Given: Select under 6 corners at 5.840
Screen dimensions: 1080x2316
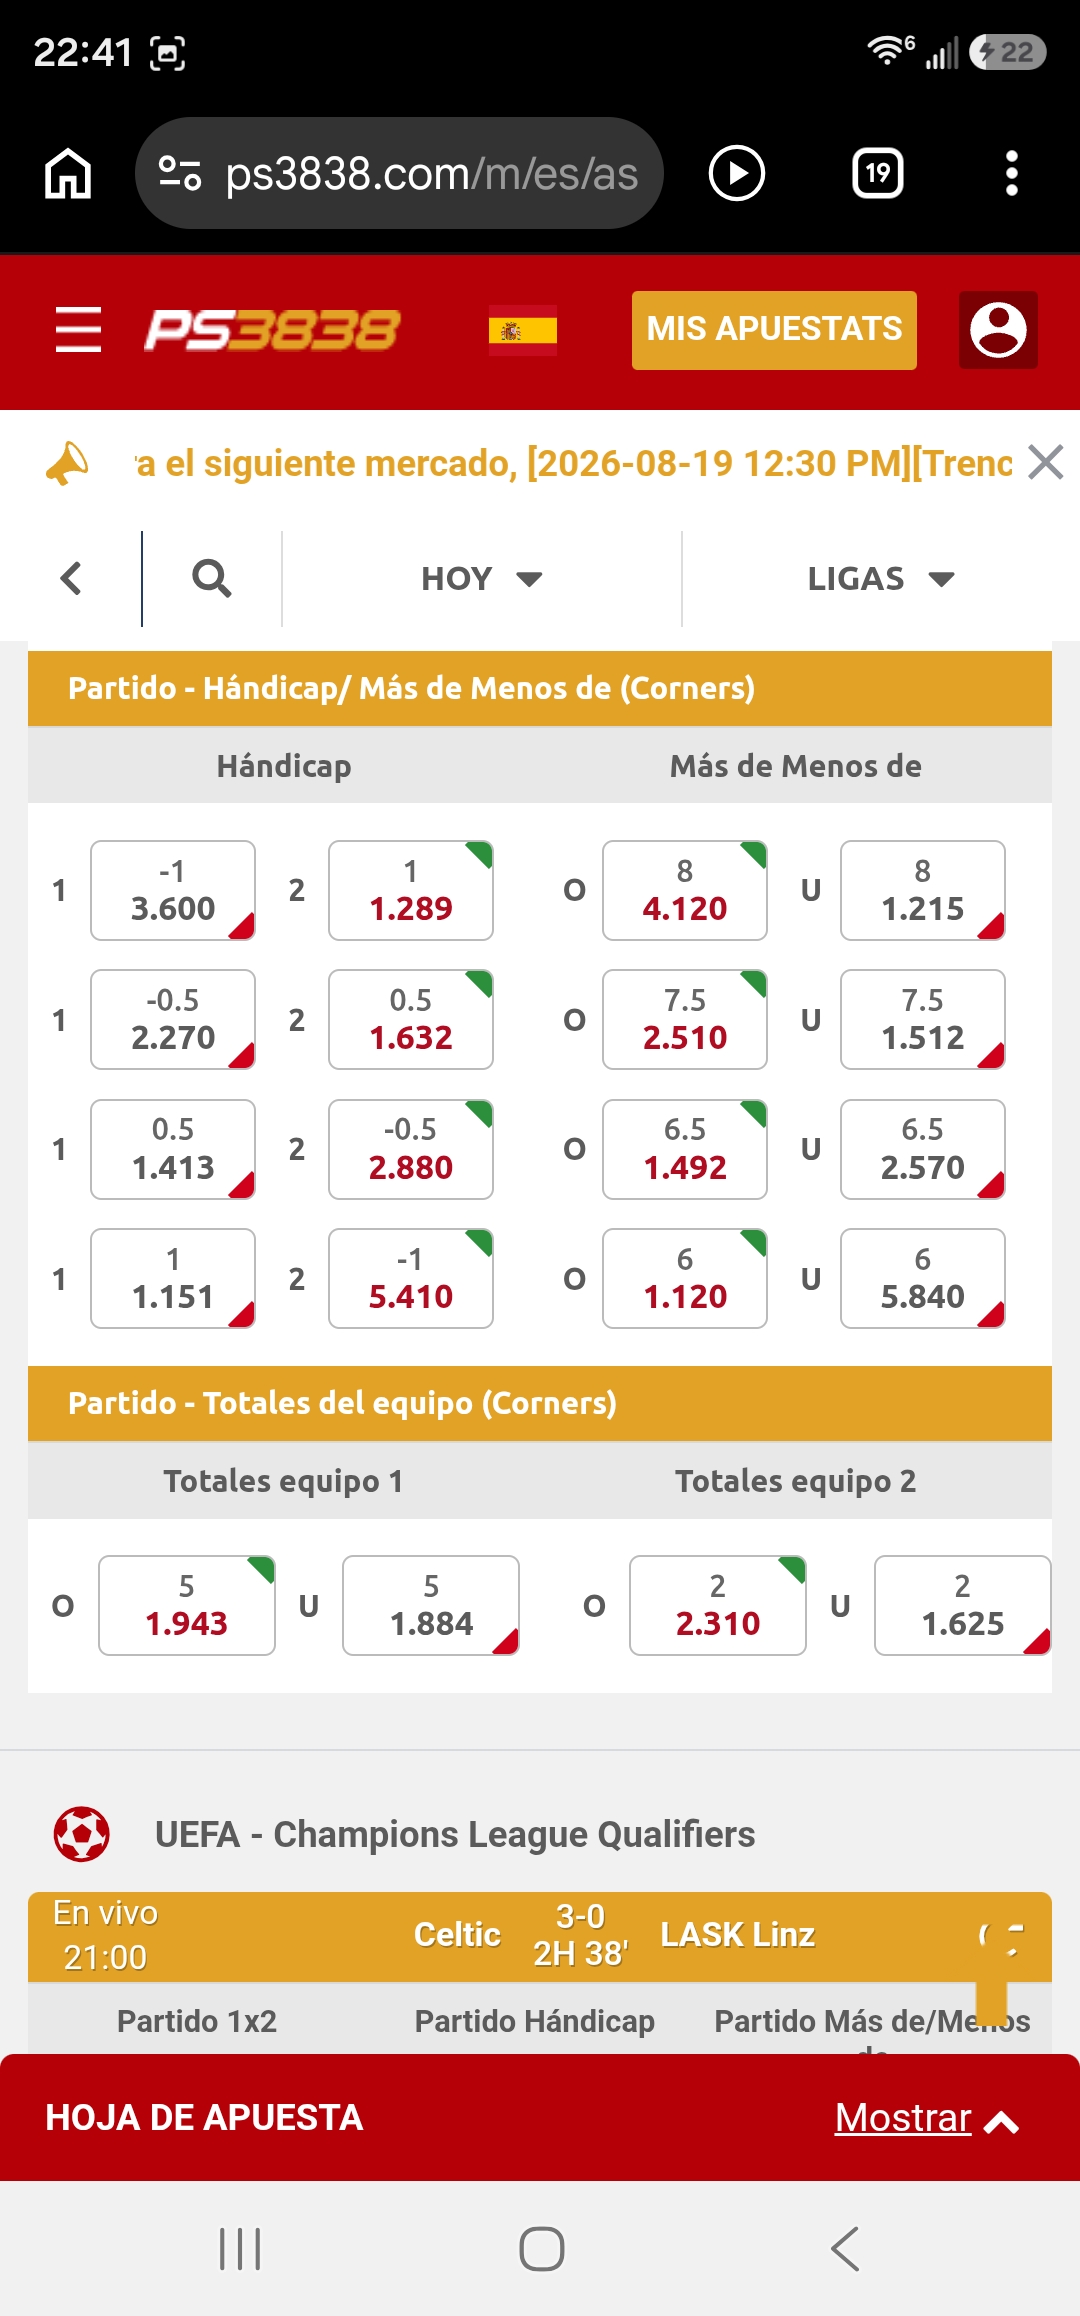Looking at the screenshot, I should 923,1278.
